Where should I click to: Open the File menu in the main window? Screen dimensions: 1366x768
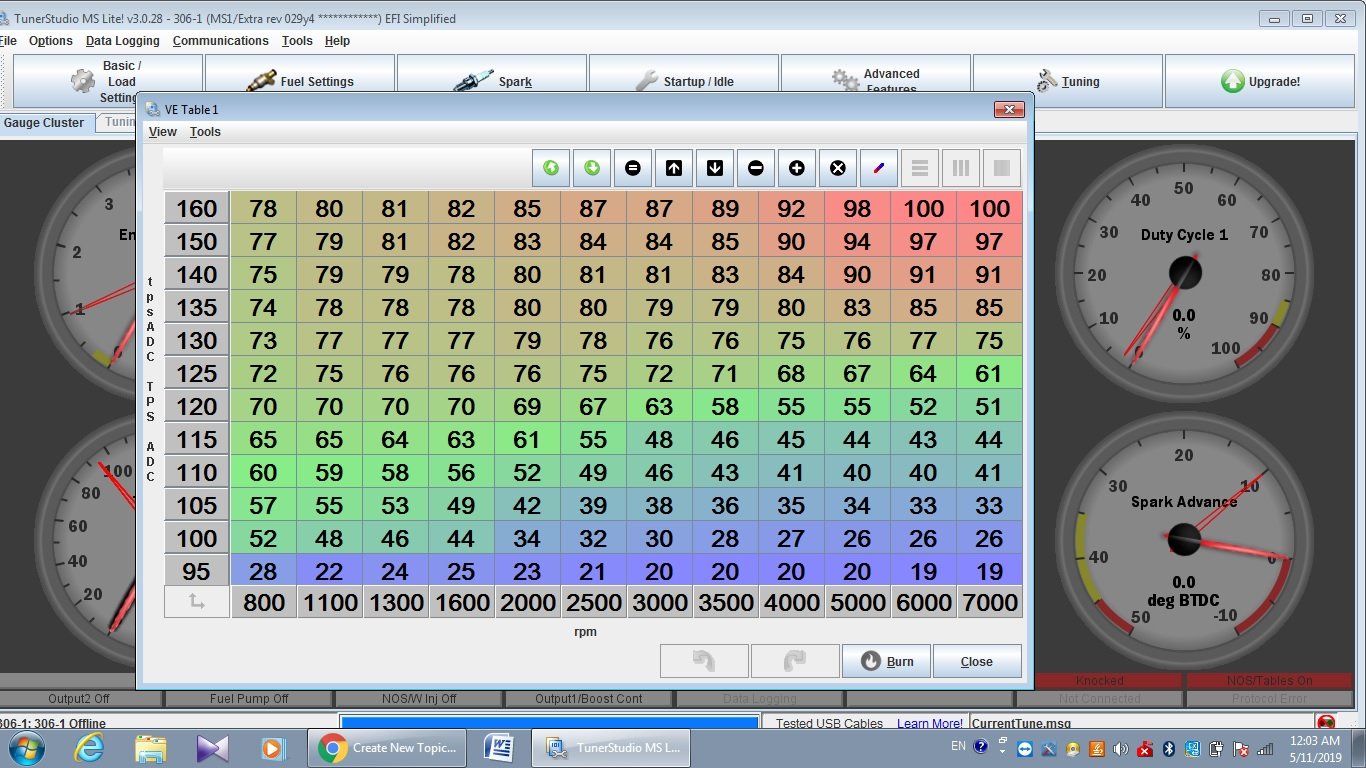coord(8,41)
